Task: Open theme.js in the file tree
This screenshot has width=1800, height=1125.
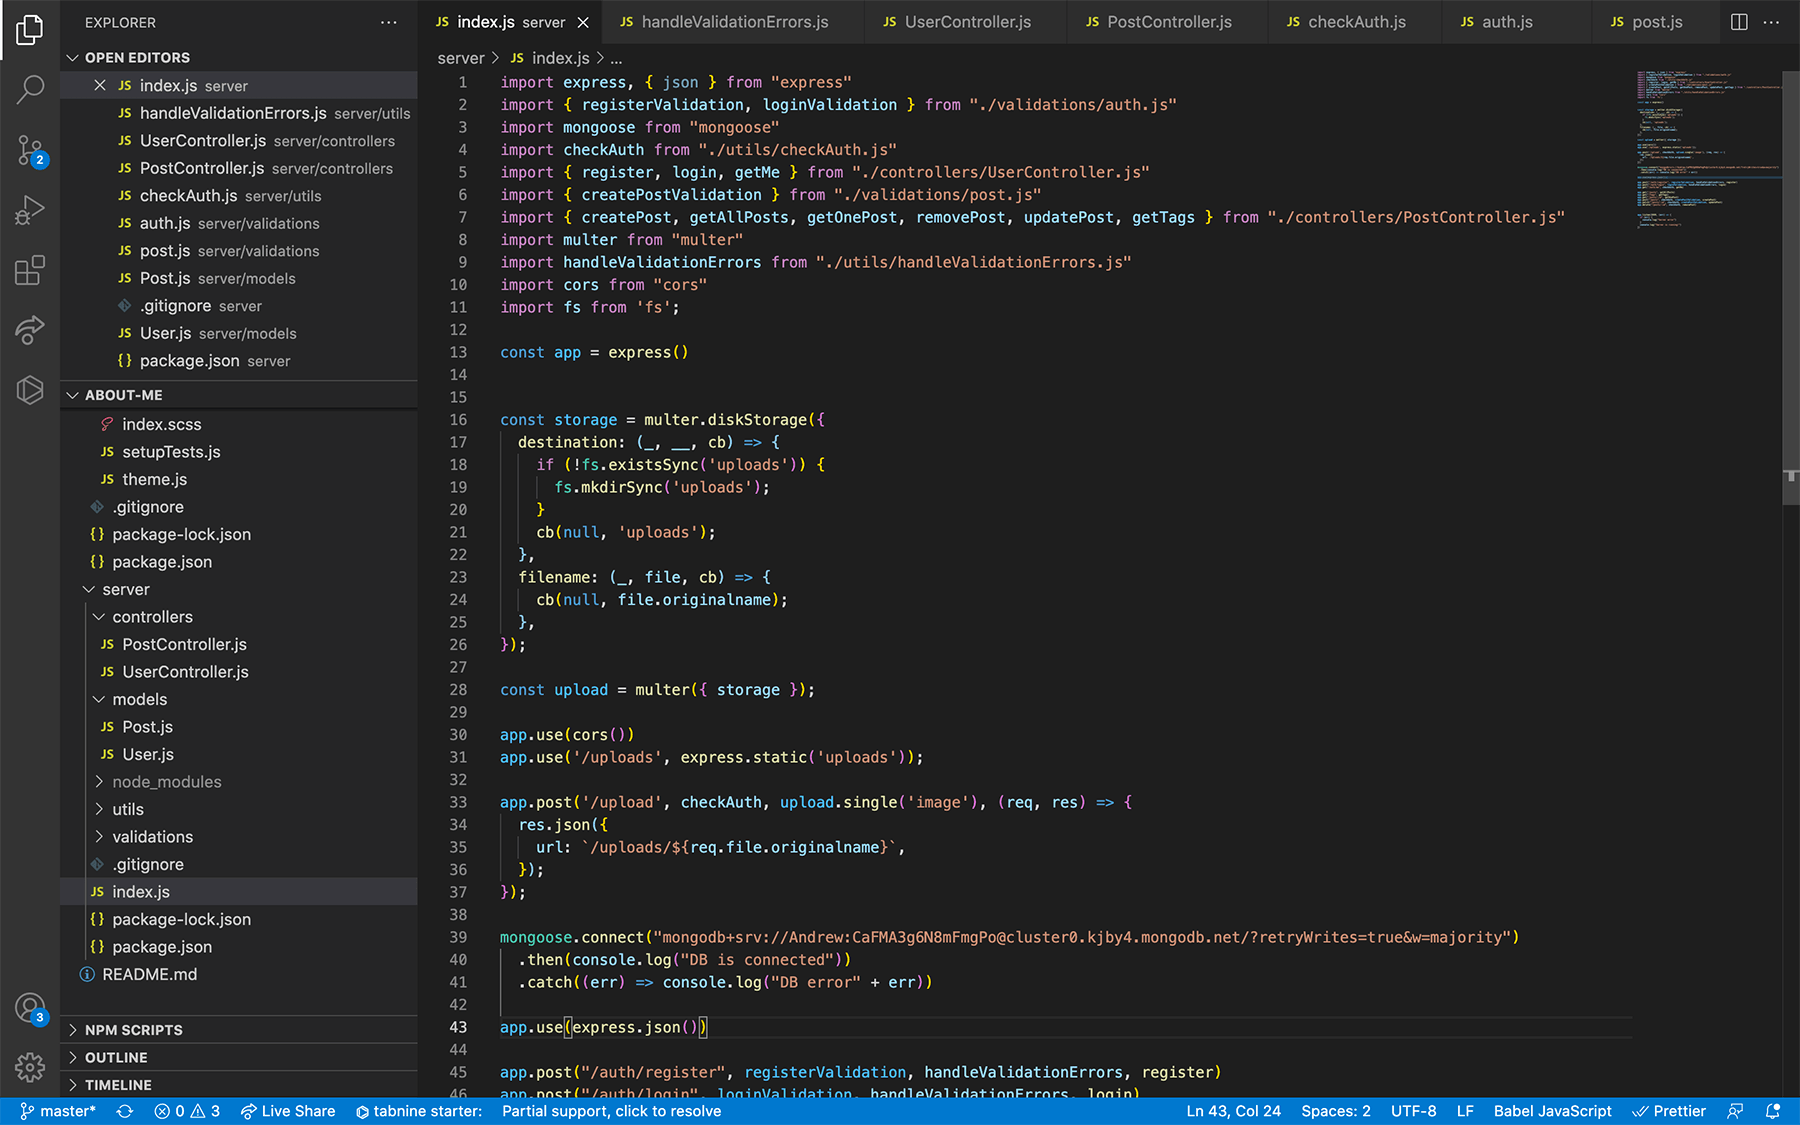Action: pos(238,480)
